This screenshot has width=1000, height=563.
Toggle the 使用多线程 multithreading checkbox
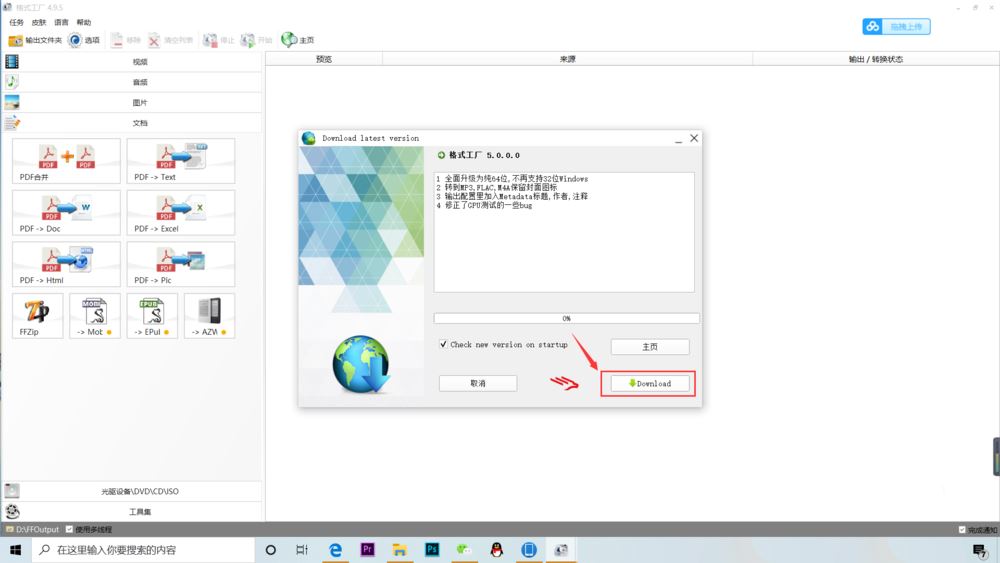tap(70, 529)
